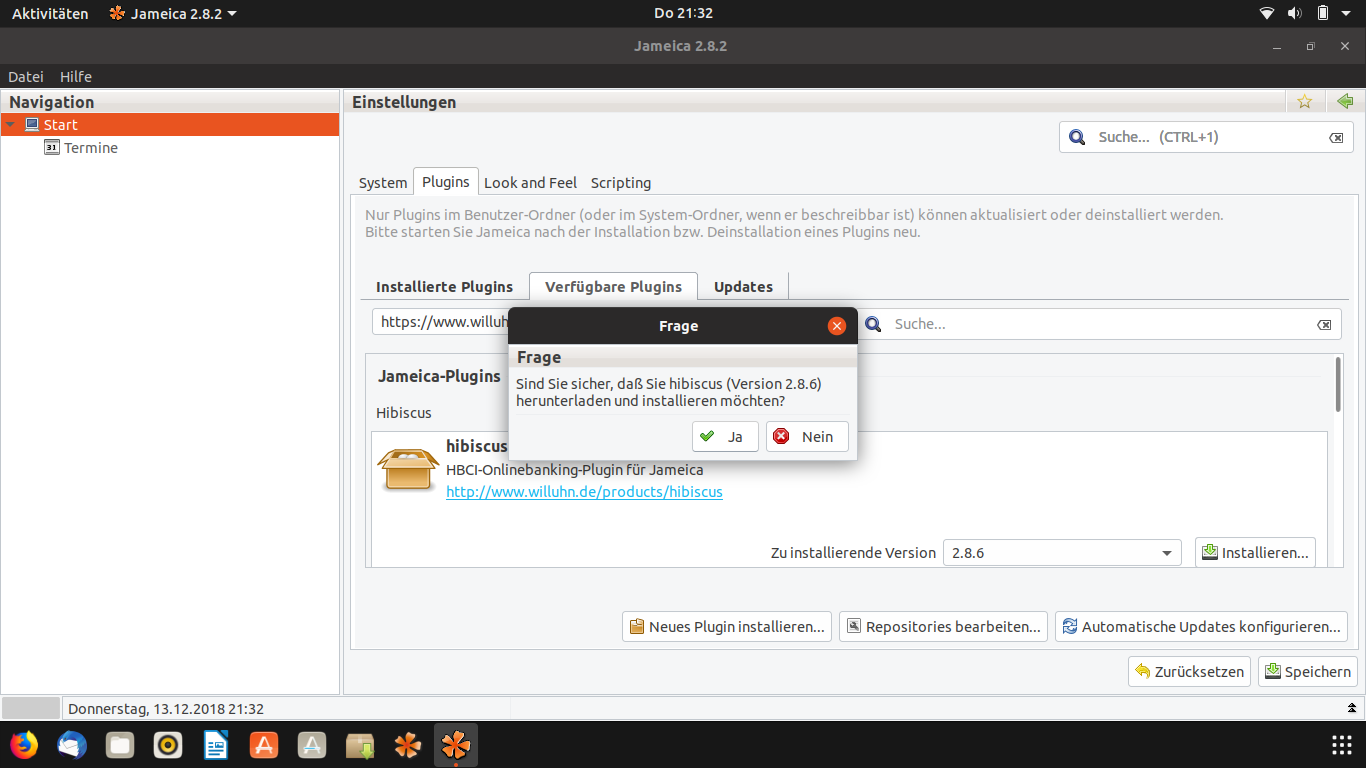Image resolution: width=1366 pixels, height=768 pixels.
Task: Click the plugin search Suche field
Action: tap(1100, 324)
